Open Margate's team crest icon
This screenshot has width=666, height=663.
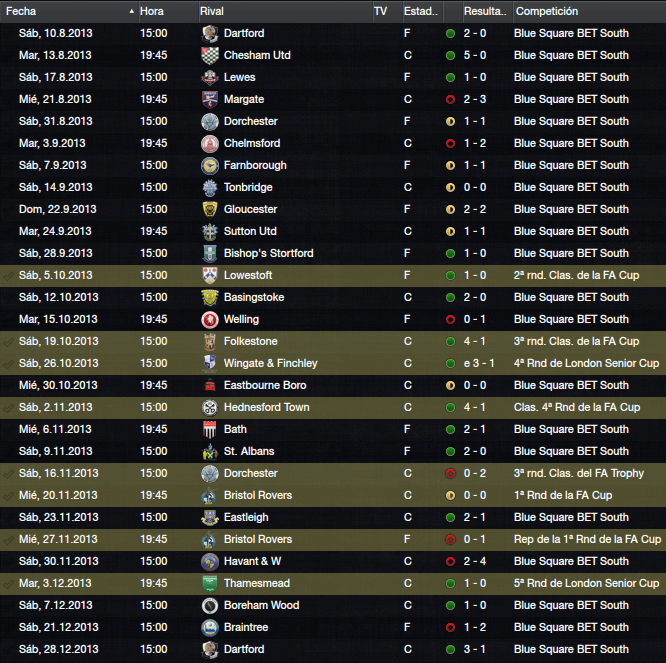209,99
